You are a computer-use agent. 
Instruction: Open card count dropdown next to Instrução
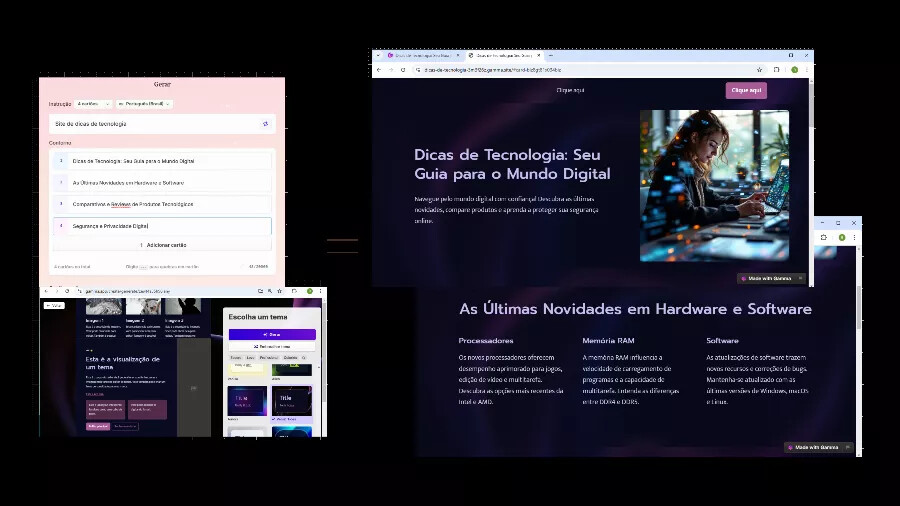click(93, 104)
